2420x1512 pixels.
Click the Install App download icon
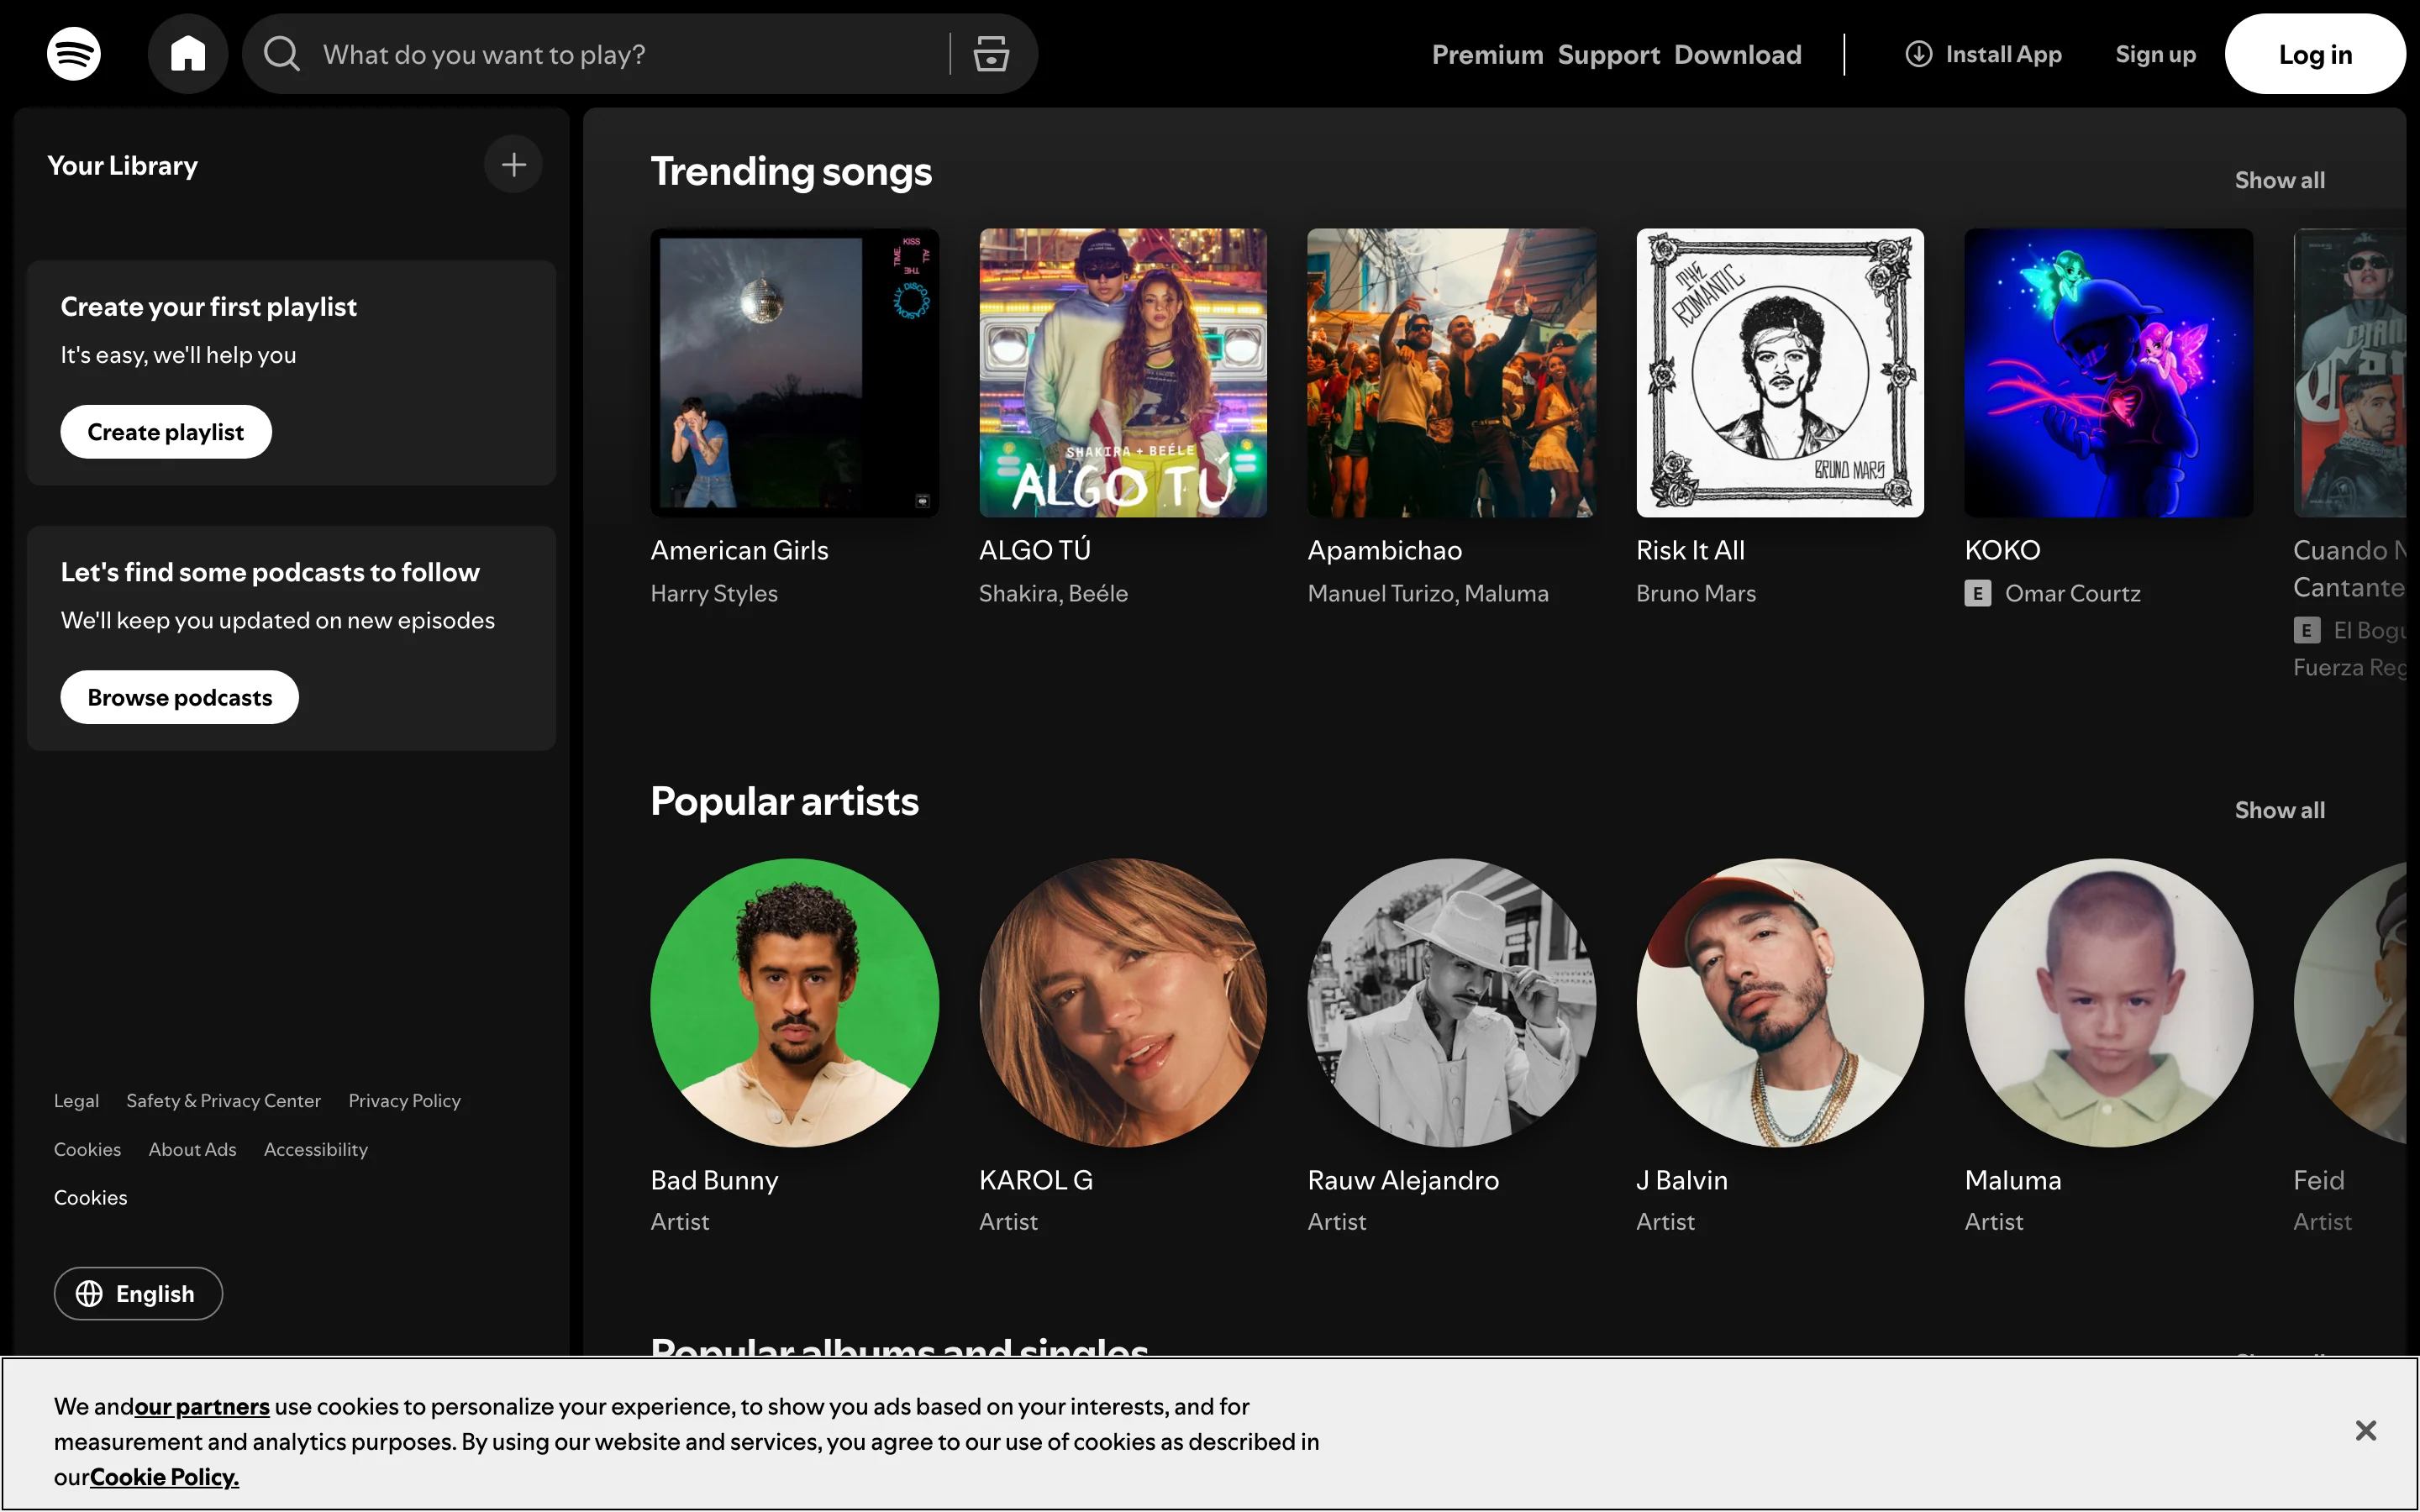click(1917, 53)
